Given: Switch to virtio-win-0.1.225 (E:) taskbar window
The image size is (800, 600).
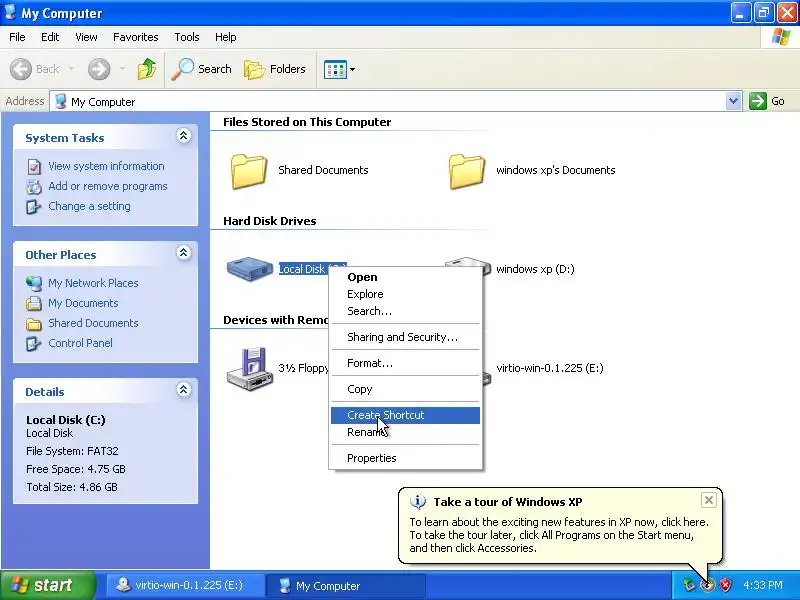Looking at the screenshot, I should point(185,585).
